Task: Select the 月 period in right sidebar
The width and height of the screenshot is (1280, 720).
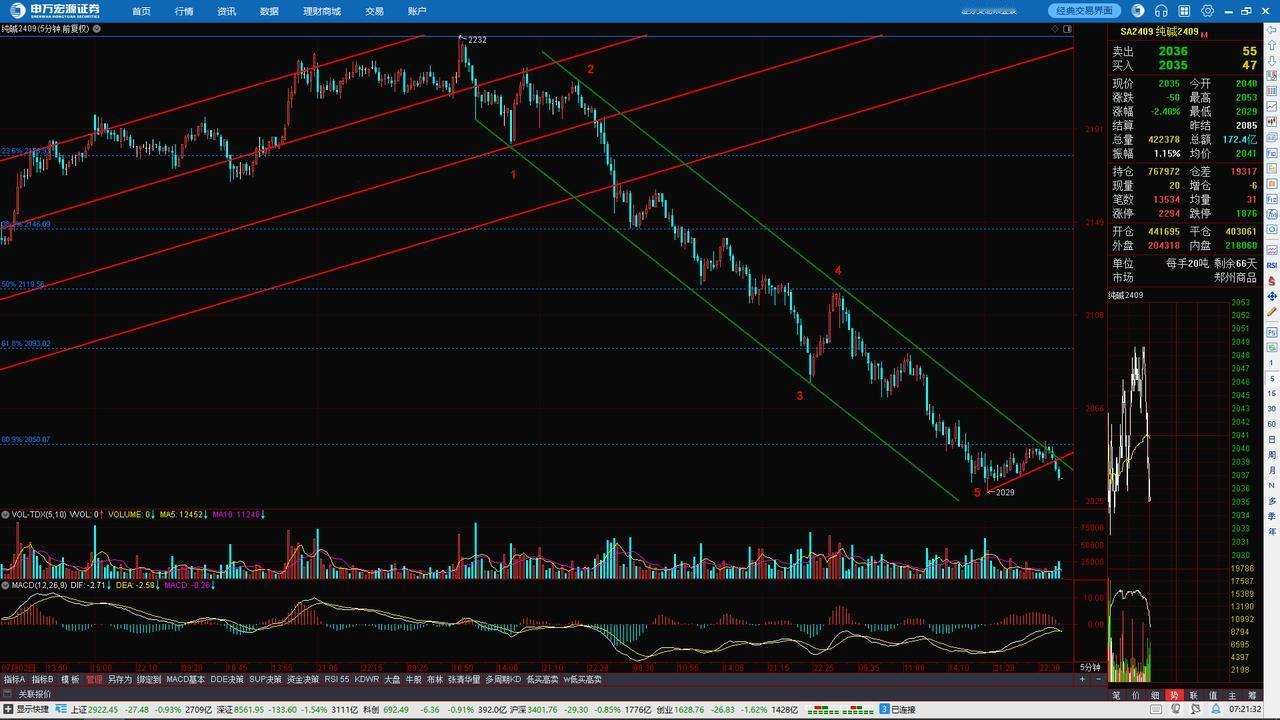Action: coord(1272,470)
